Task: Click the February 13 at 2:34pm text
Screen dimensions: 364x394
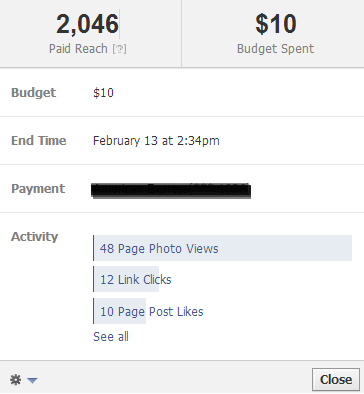Action: click(x=156, y=141)
